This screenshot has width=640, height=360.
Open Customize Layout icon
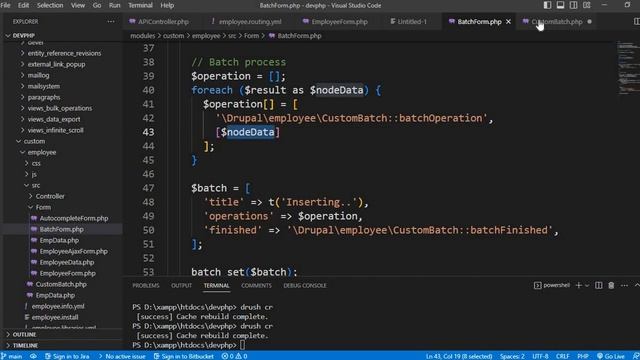point(587,5)
